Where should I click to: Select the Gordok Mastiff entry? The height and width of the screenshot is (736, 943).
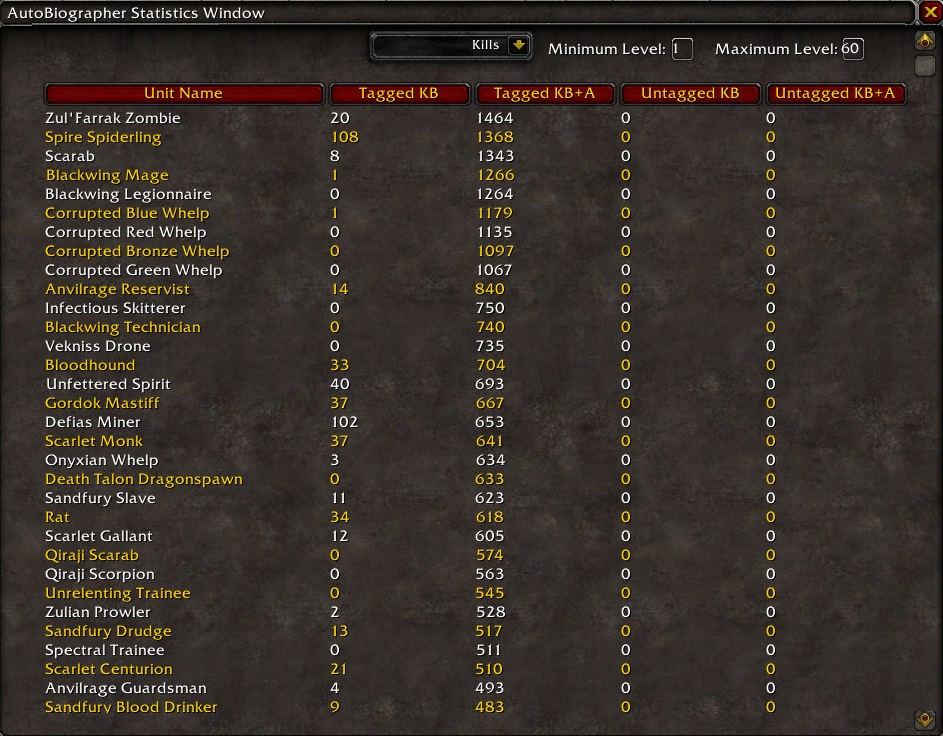[102, 403]
